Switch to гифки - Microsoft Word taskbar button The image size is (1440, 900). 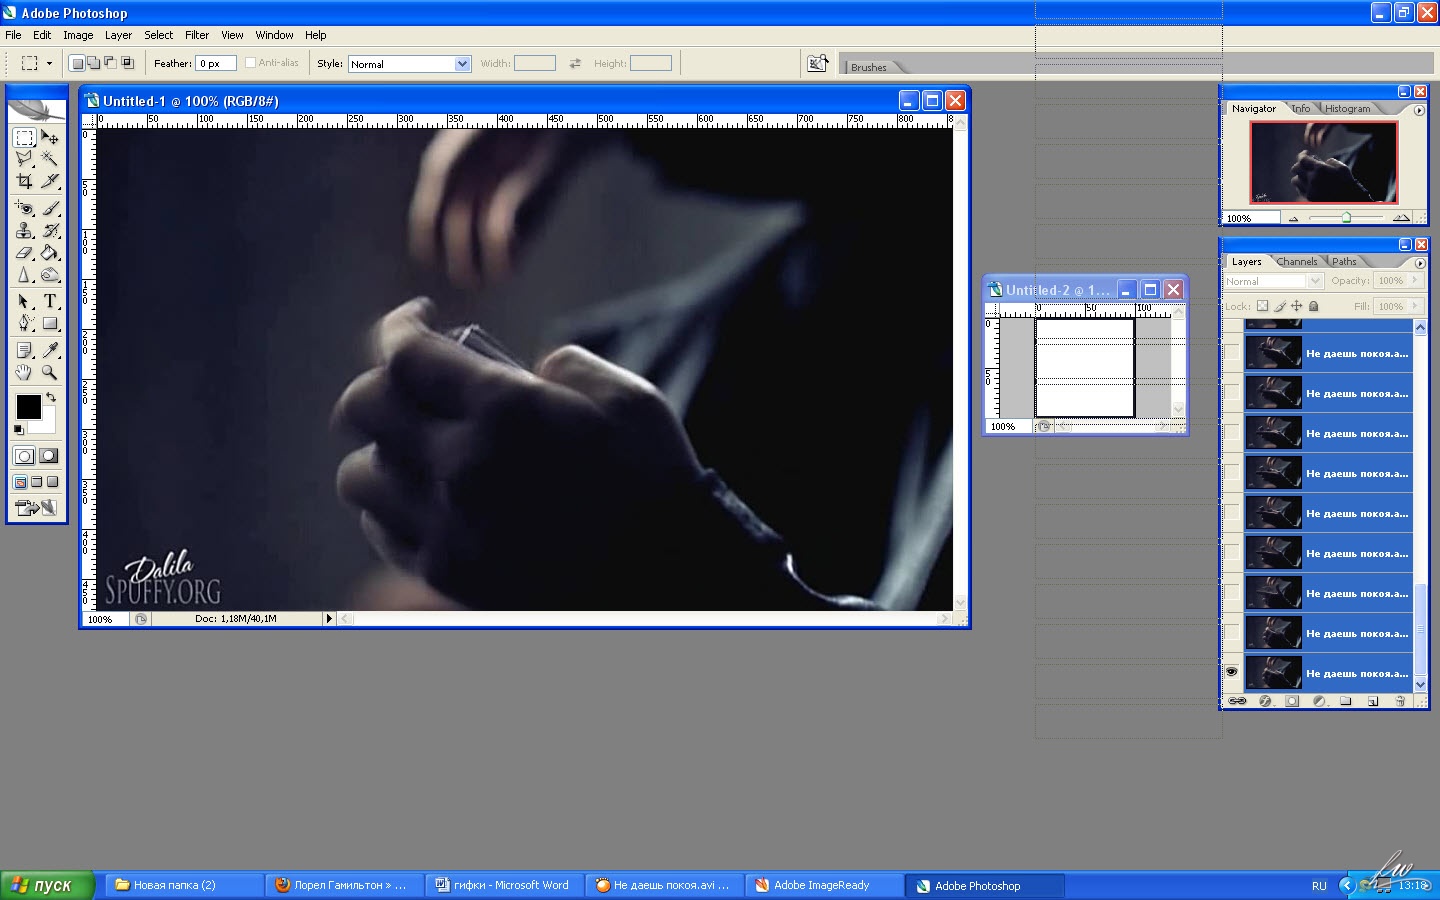[x=504, y=885]
